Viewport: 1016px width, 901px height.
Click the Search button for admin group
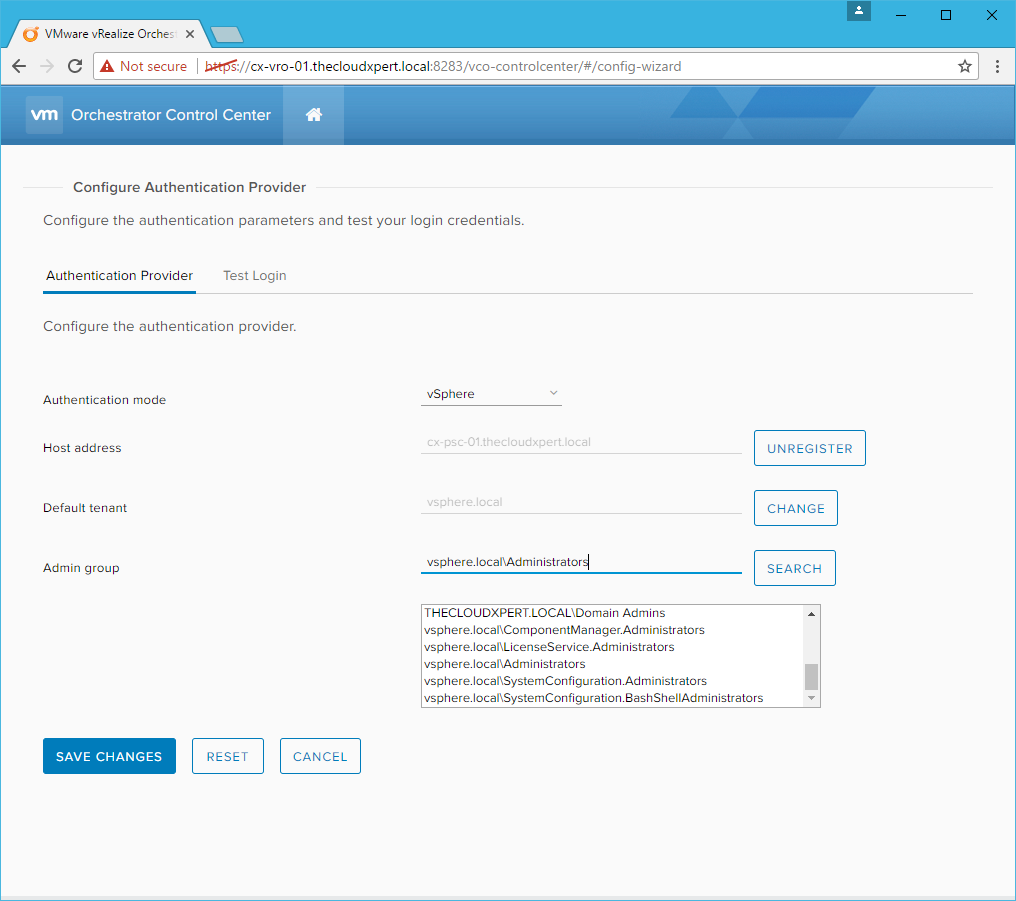(x=794, y=568)
